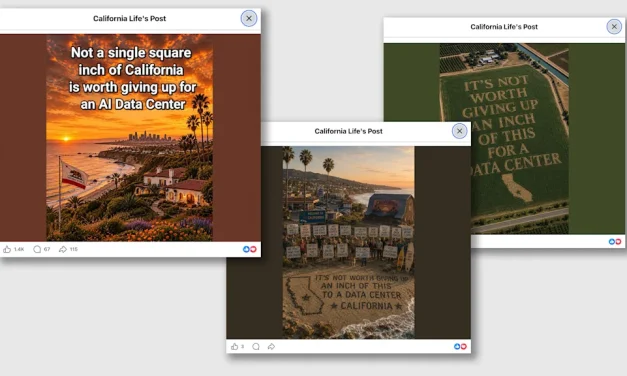Image resolution: width=627 pixels, height=376 pixels.
Task: Click 'California Life's Post' title above the beach image
Action: click(x=348, y=131)
